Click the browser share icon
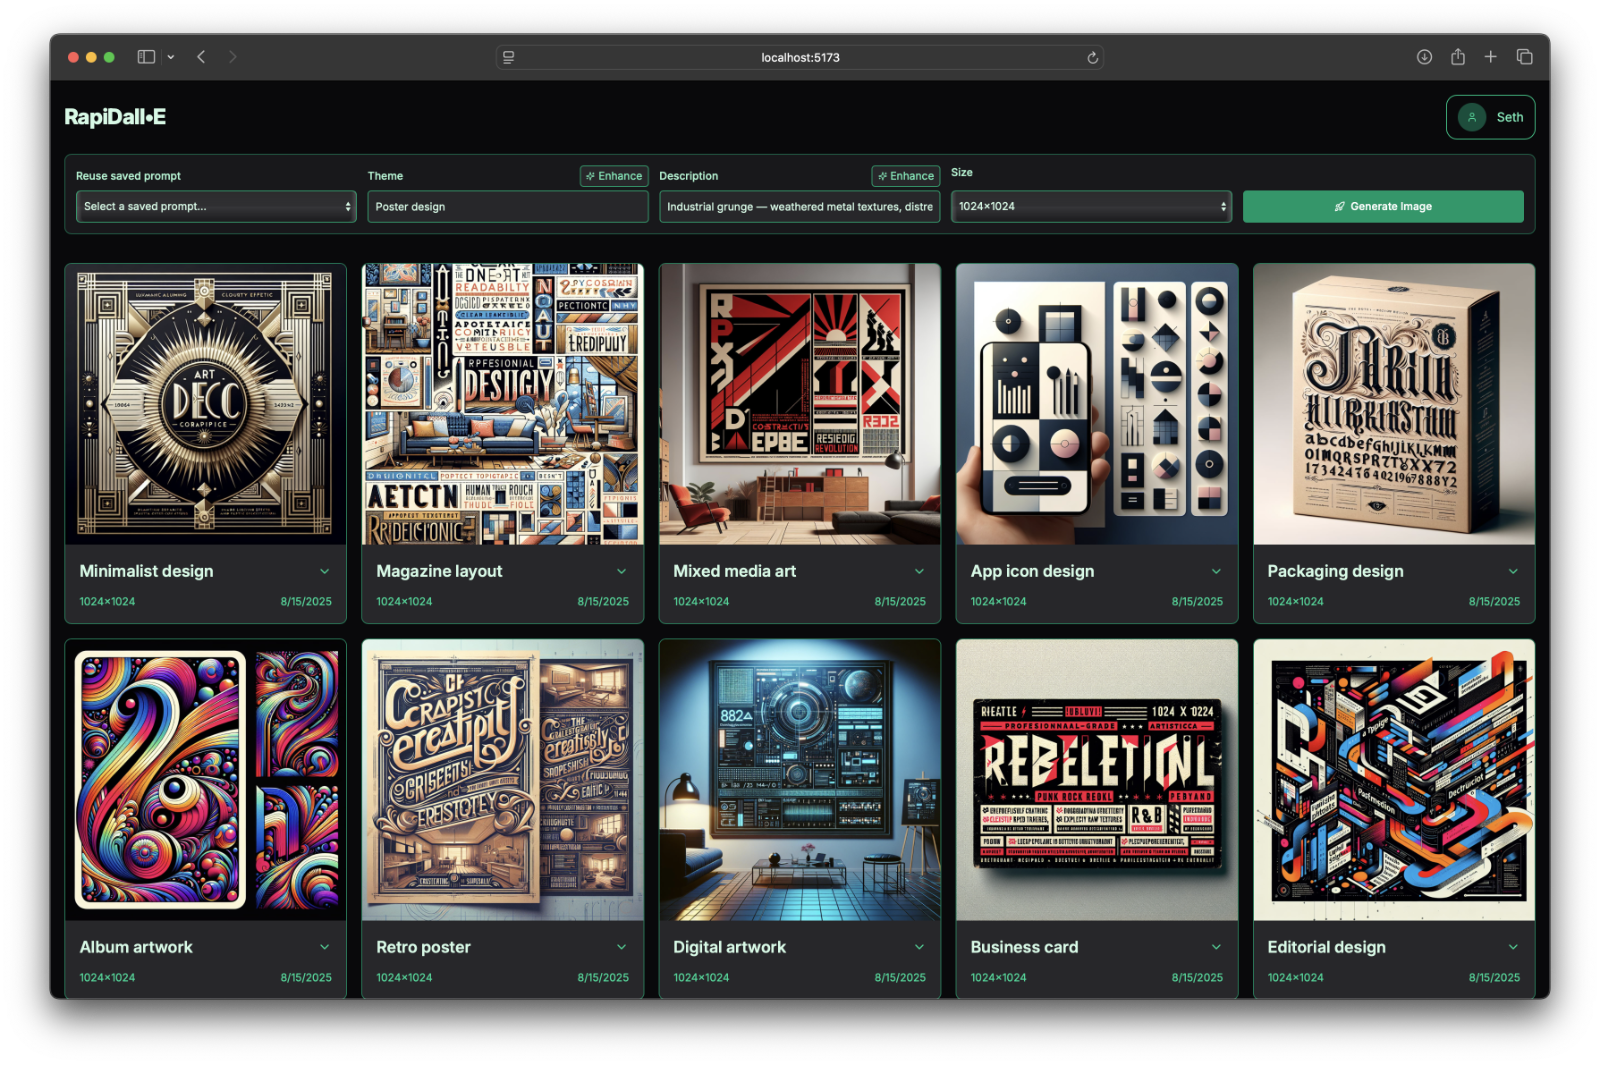This screenshot has height=1065, width=1600. coord(1458,57)
